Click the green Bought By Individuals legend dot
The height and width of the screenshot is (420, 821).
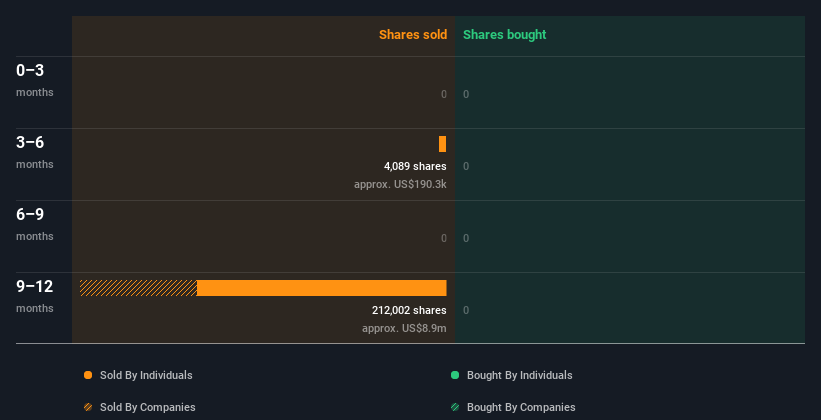455,375
